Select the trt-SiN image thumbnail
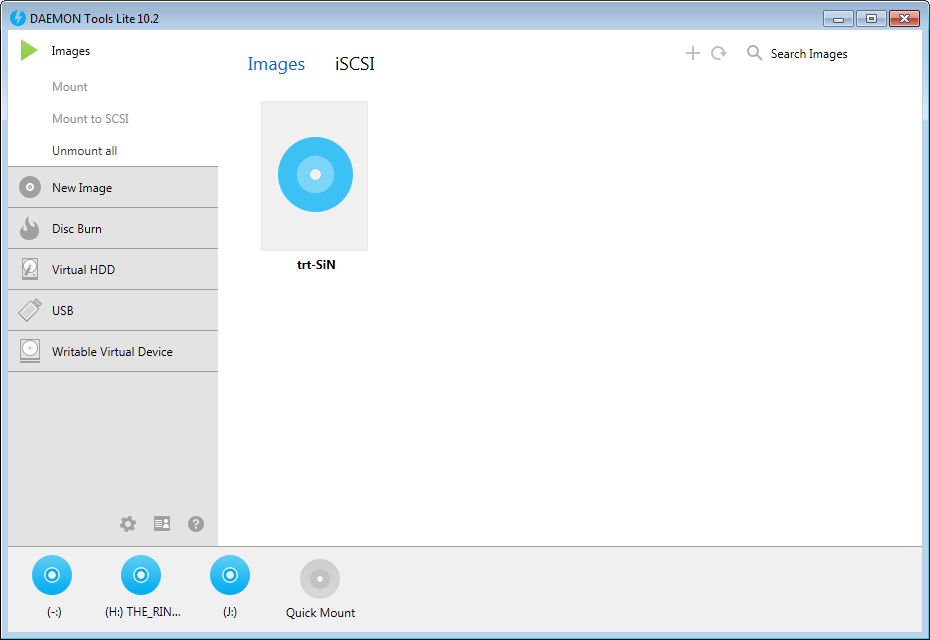 click(314, 175)
